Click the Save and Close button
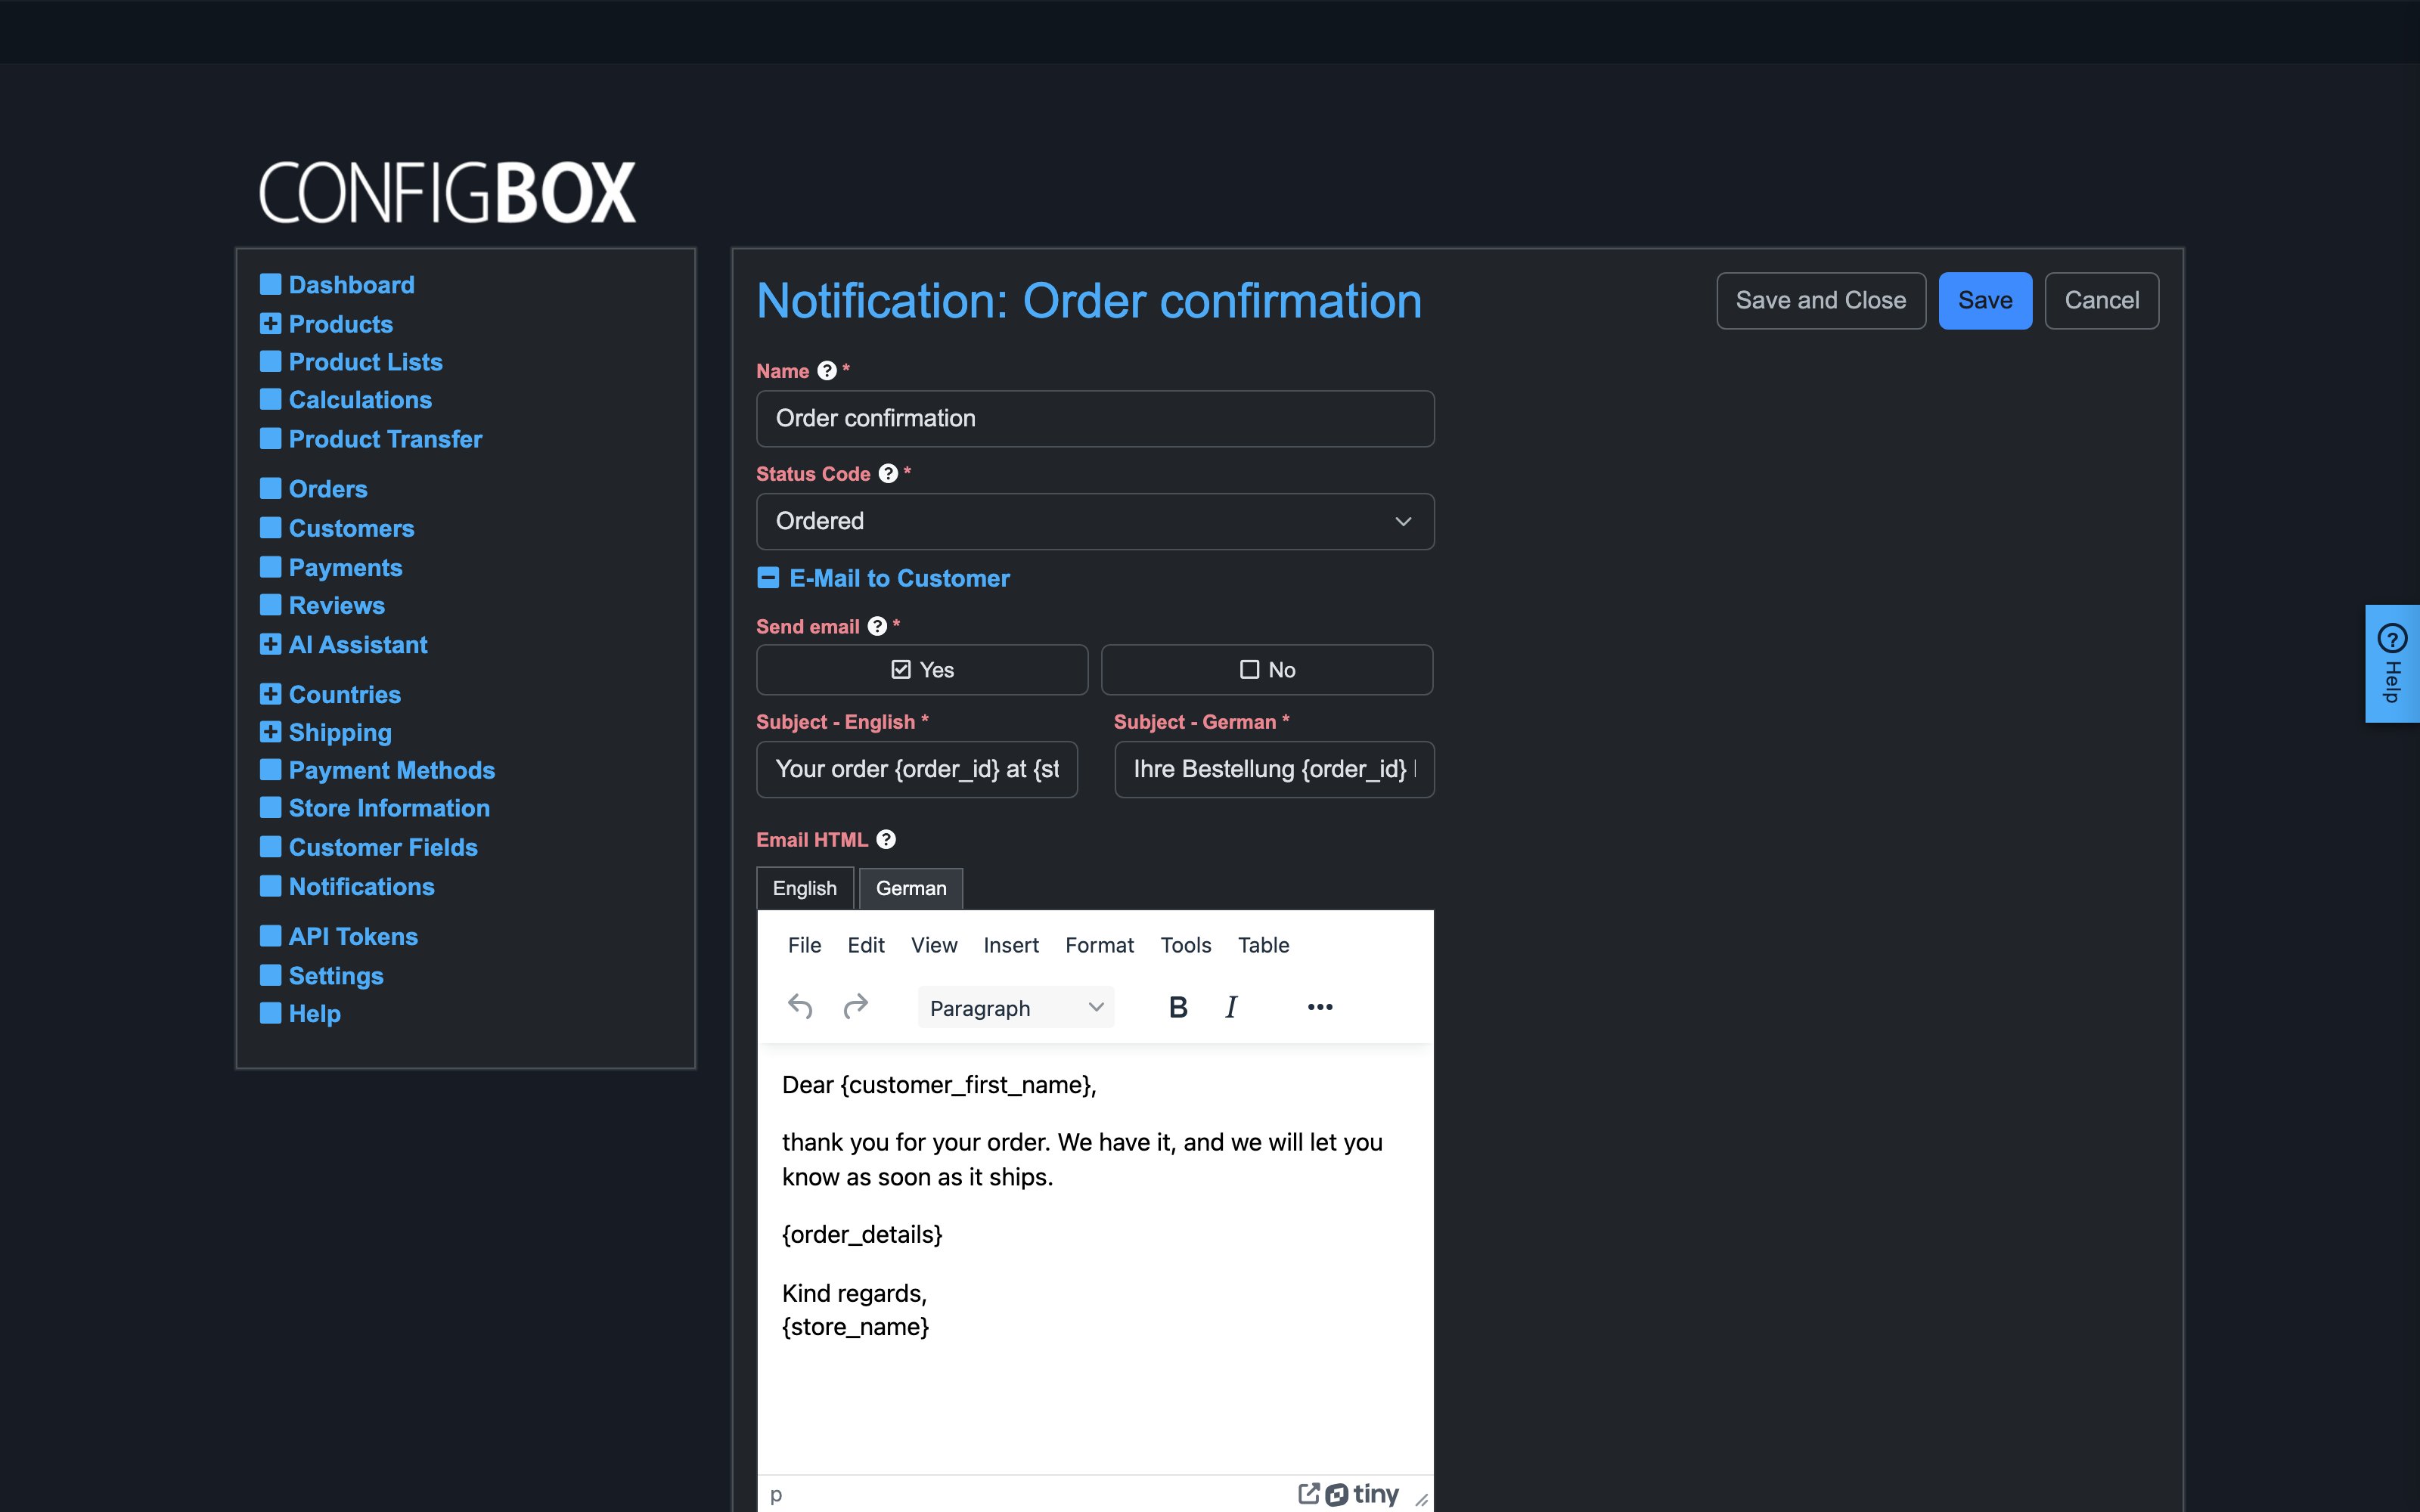The image size is (2420, 1512). tap(1821, 301)
